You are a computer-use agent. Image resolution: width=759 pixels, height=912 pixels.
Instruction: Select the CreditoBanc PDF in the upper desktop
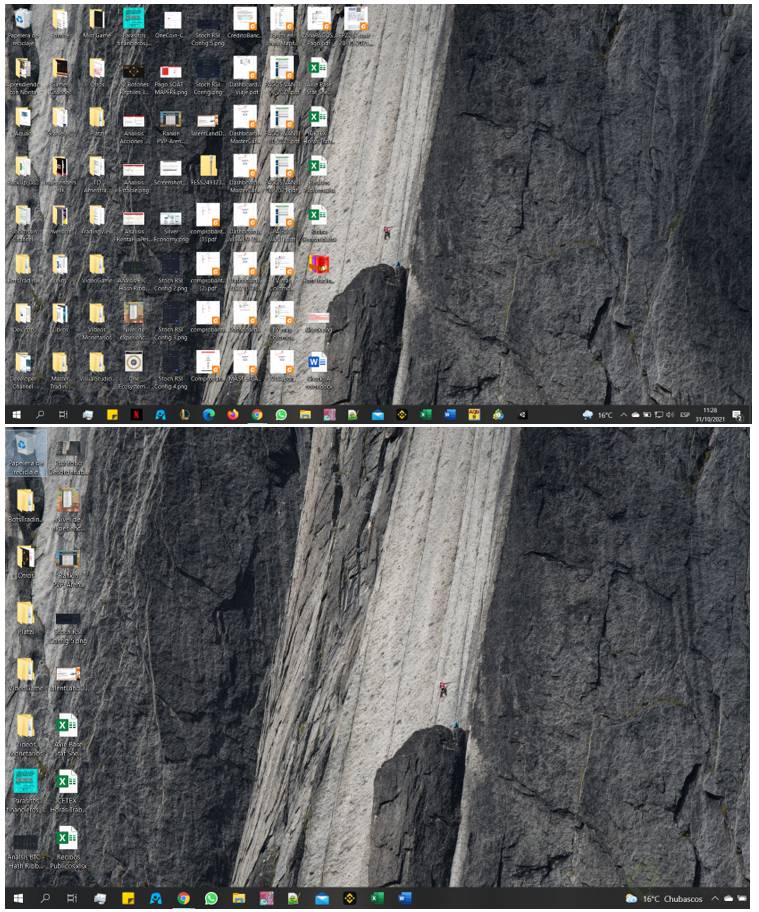tap(245, 23)
